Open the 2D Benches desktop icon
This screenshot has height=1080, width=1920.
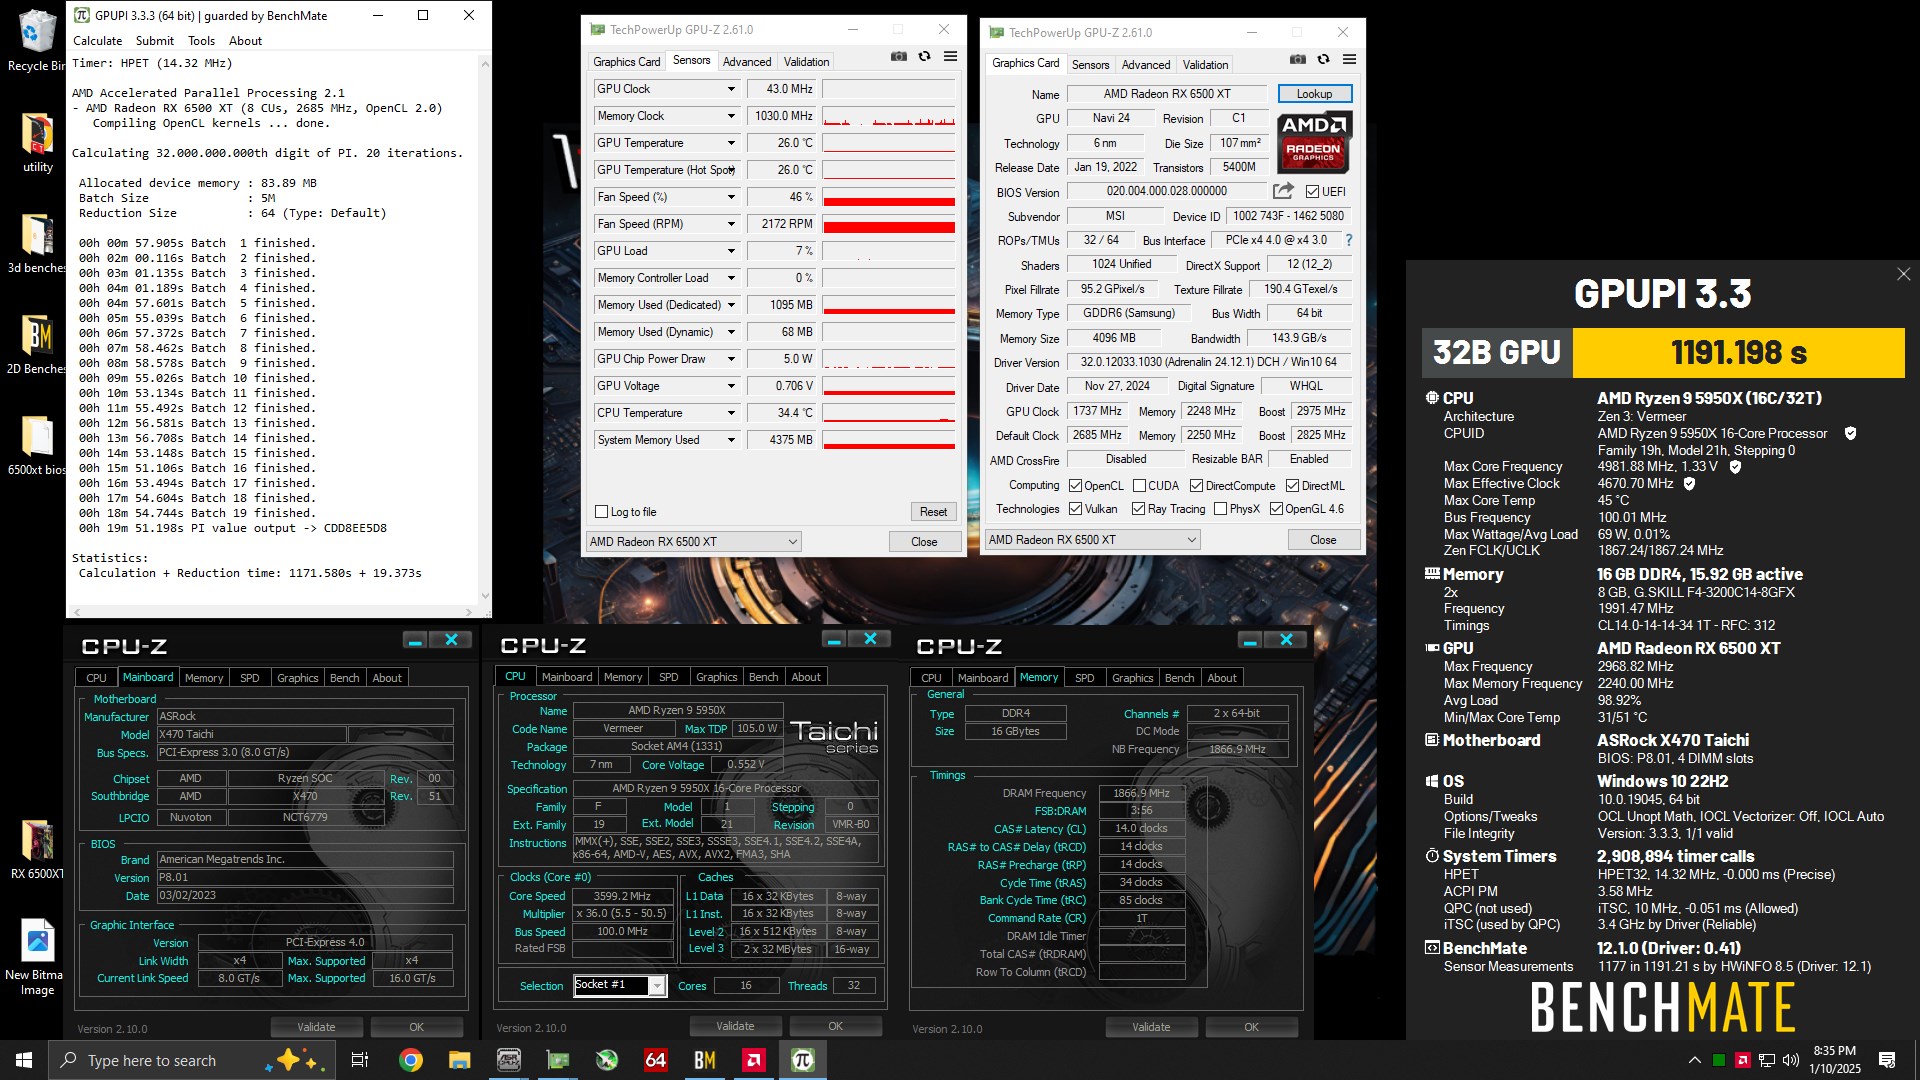pyautogui.click(x=37, y=344)
